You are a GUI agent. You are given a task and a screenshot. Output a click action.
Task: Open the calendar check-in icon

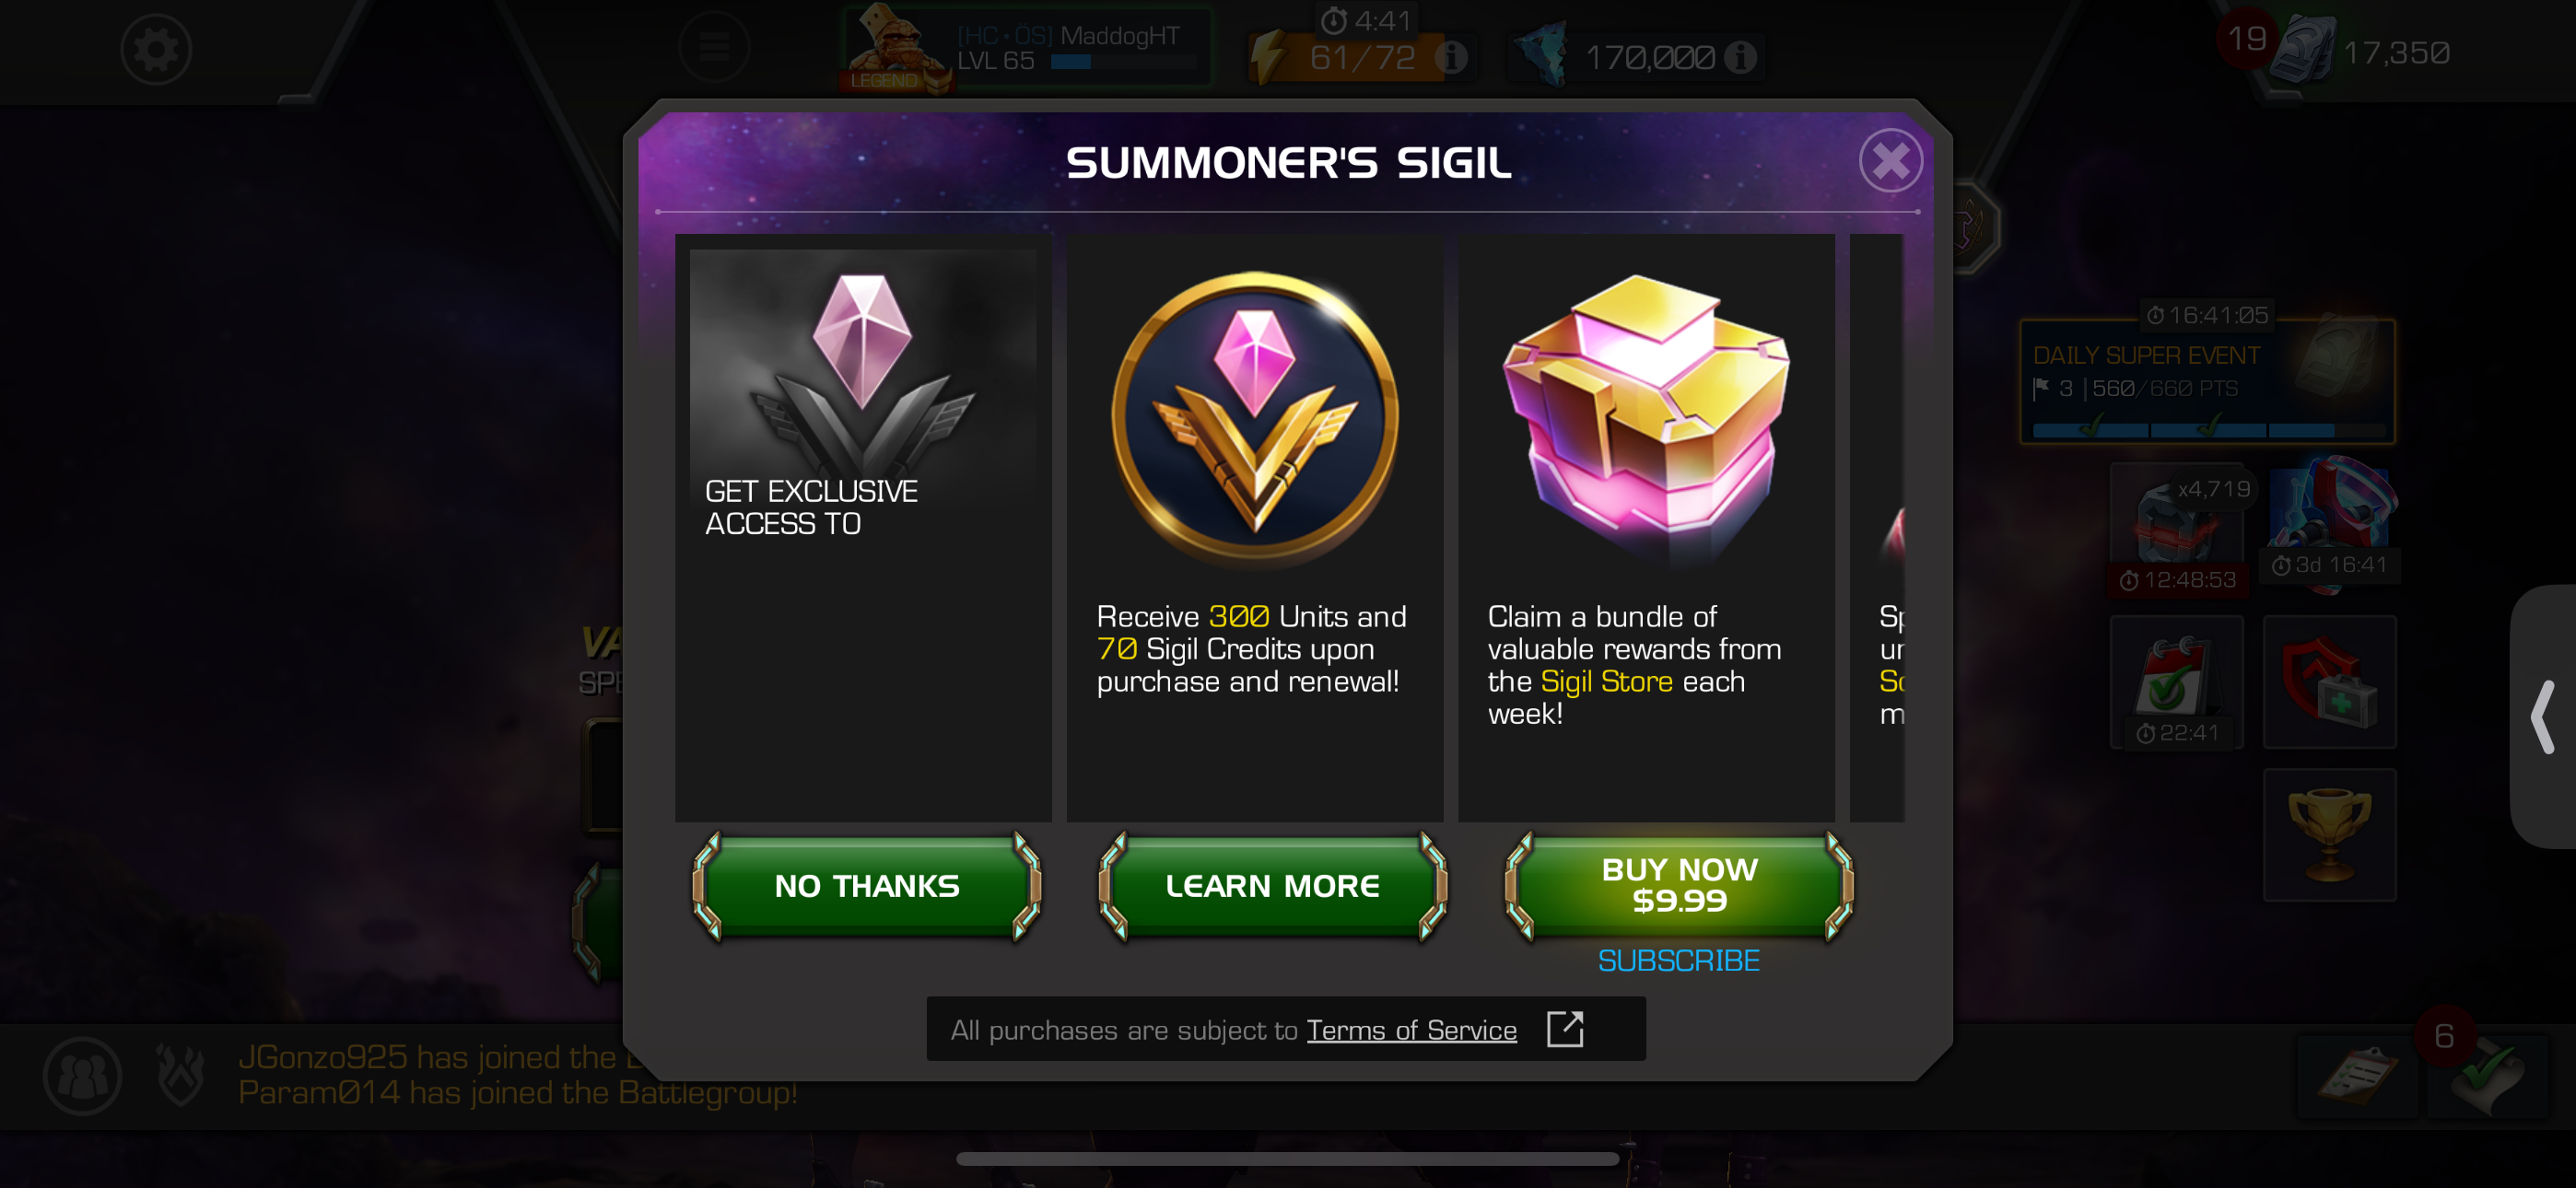(x=2176, y=683)
